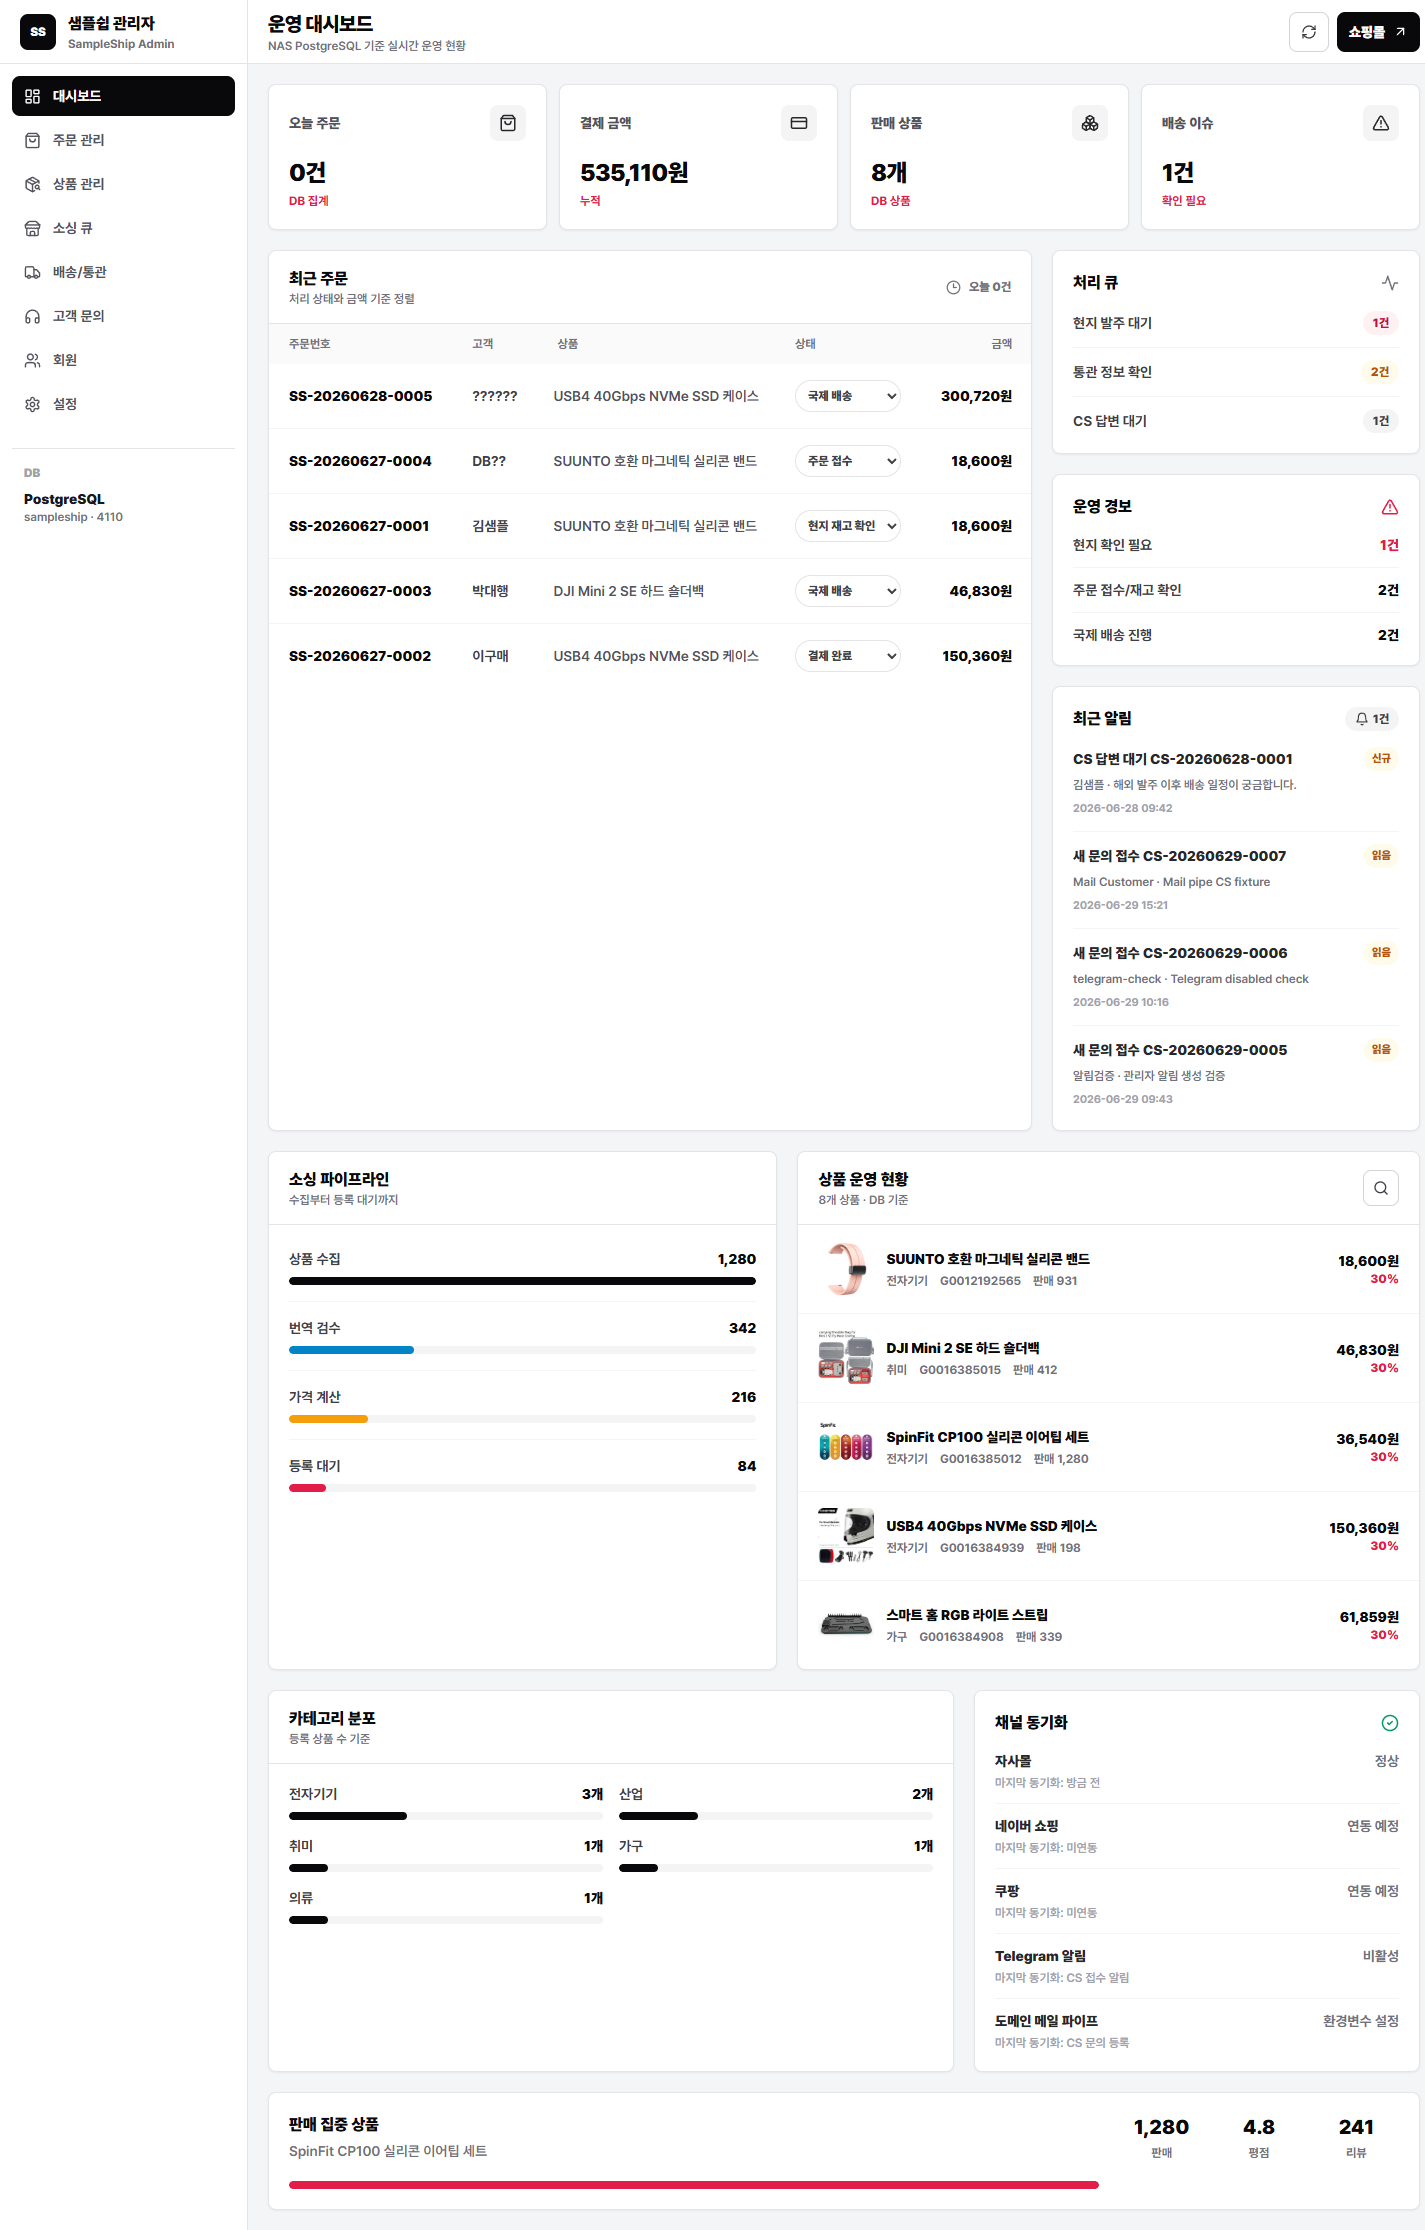Click the red alert icon in 운영 경보
The height and width of the screenshot is (2230, 1425).
coord(1390,507)
